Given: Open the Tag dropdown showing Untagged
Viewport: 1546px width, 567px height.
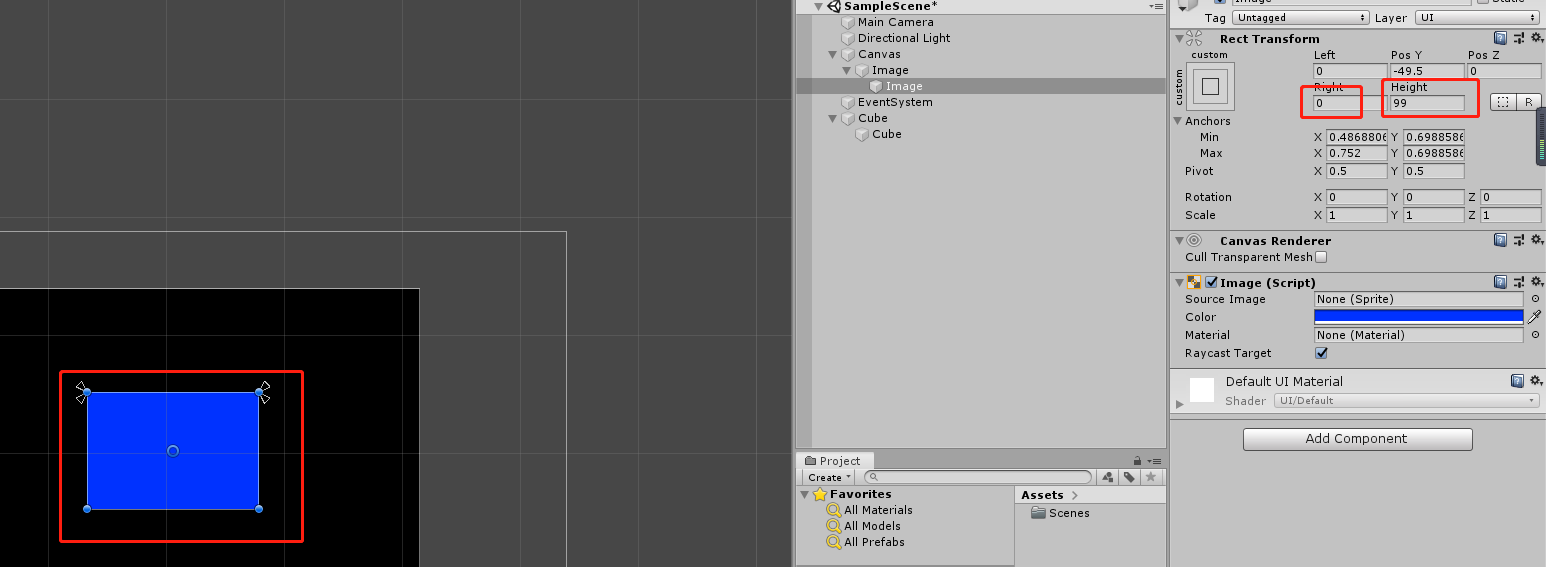Looking at the screenshot, I should pyautogui.click(x=1301, y=17).
